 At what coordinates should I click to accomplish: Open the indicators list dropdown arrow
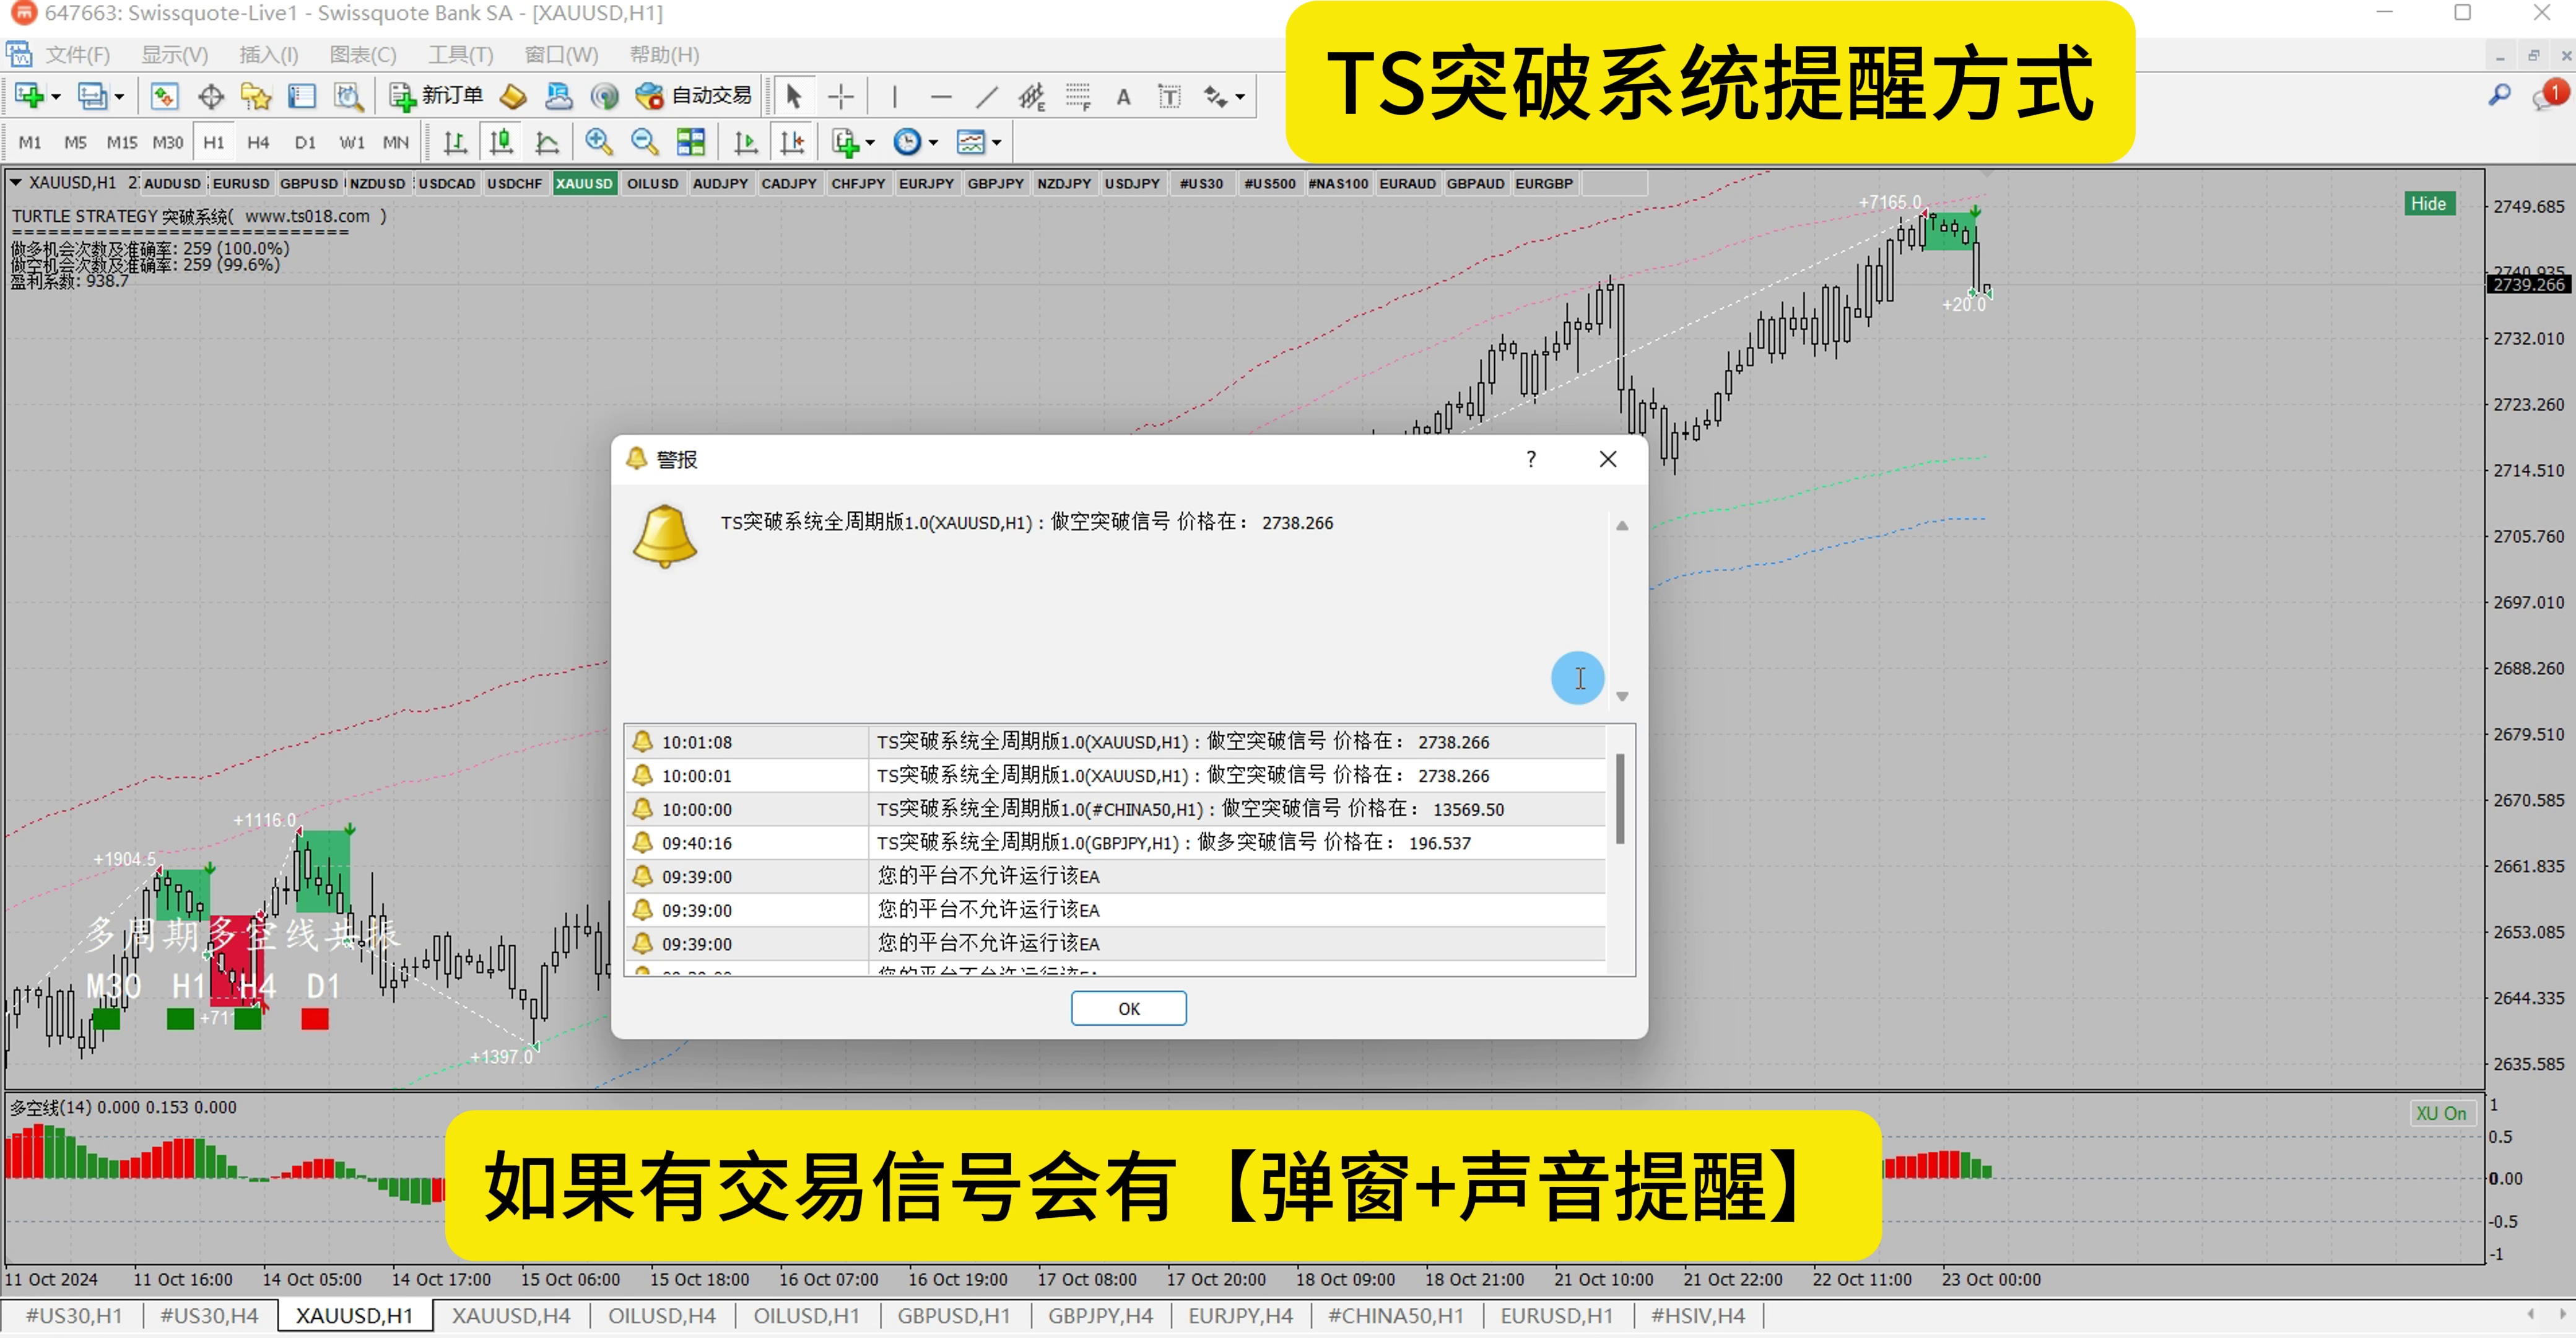pos(870,143)
